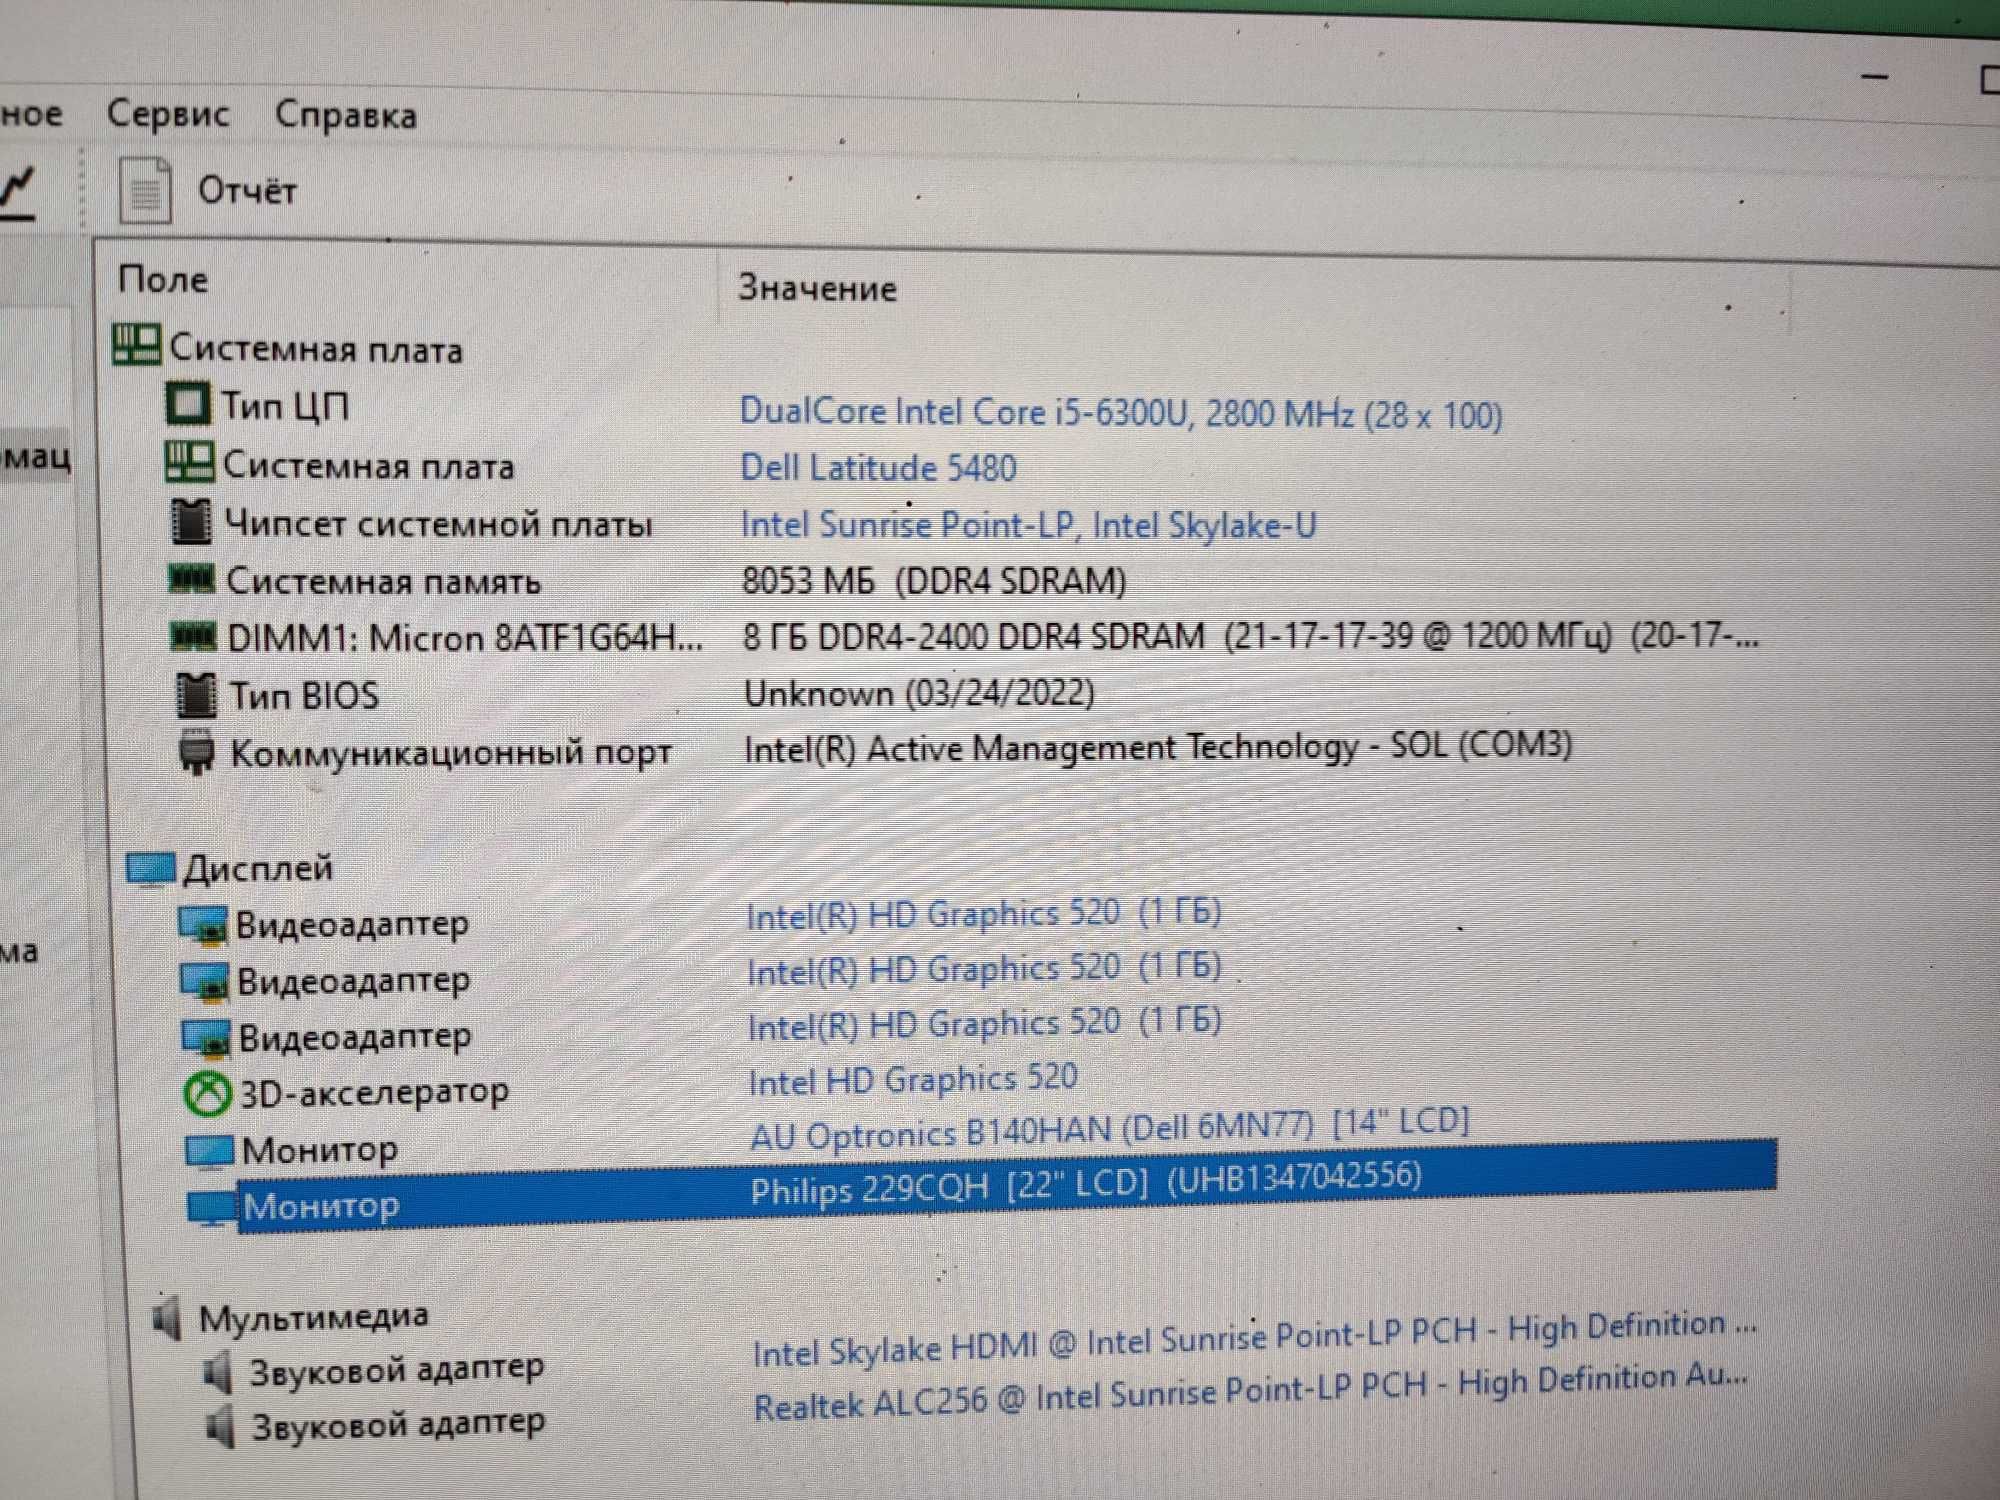Open DualCore Intel Core i5-6300U link
Viewport: 2000px width, 1500px height.
[1121, 413]
